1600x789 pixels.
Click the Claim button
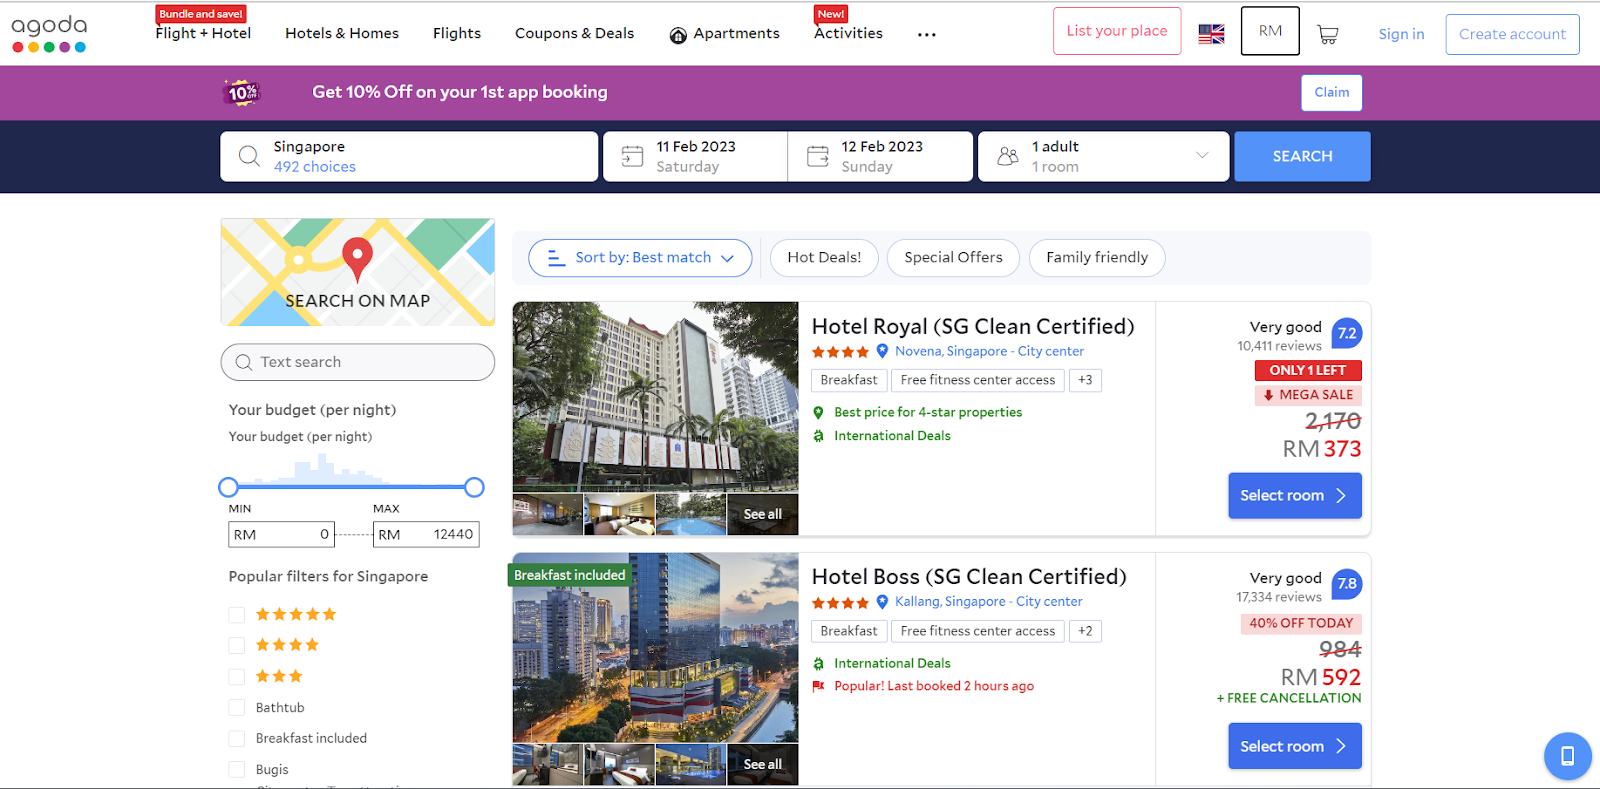[x=1332, y=93]
